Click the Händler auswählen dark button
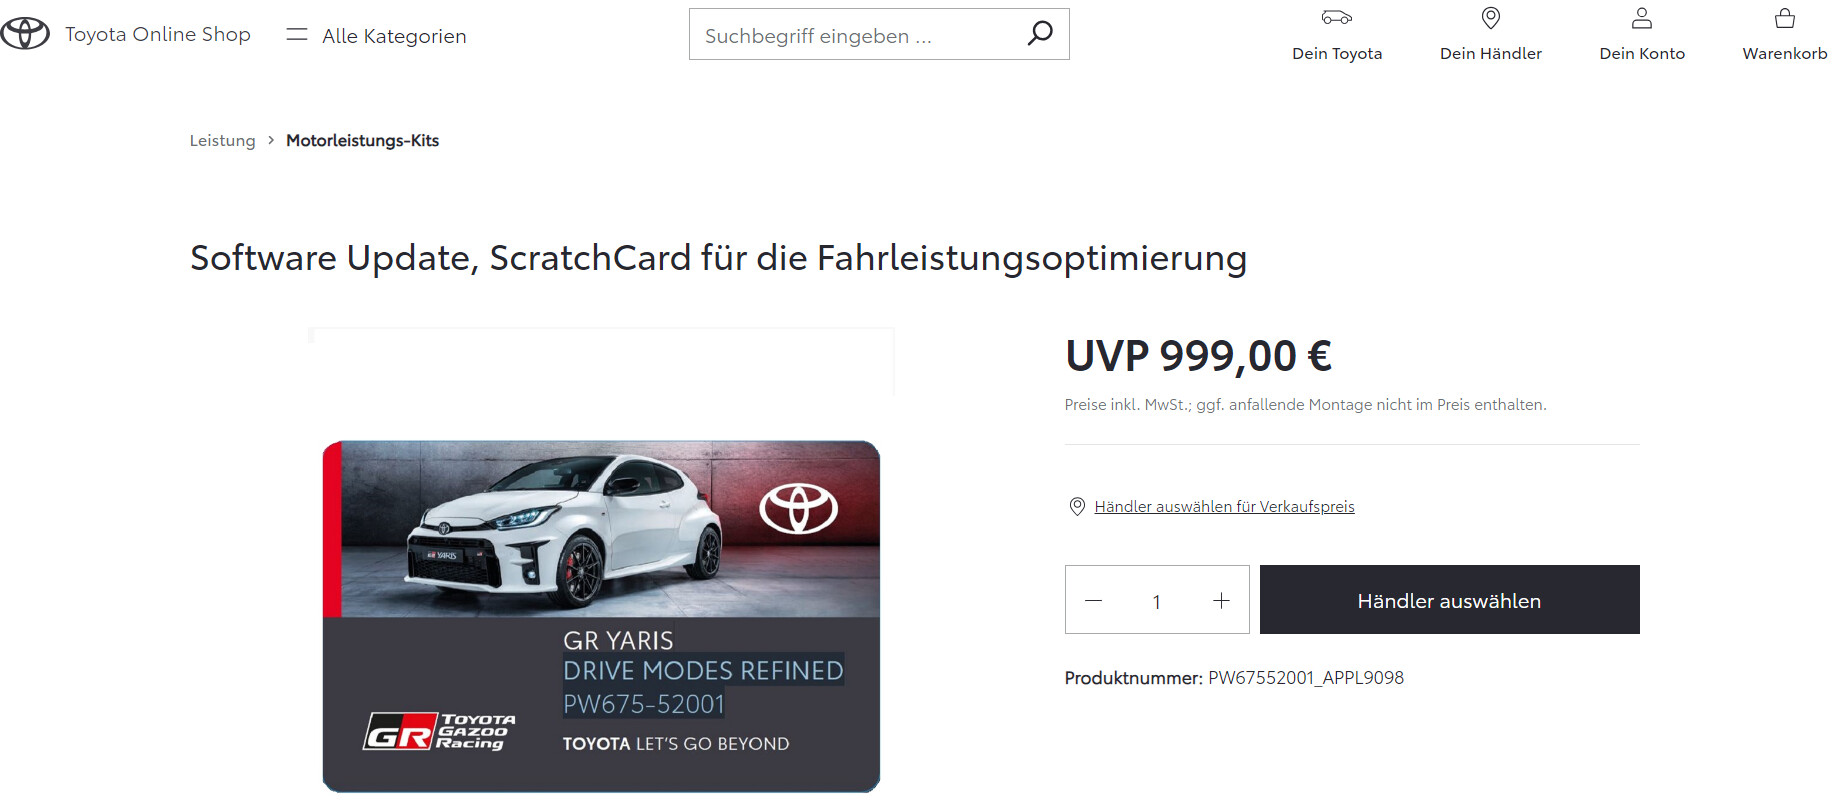The image size is (1838, 807). 1449,600
